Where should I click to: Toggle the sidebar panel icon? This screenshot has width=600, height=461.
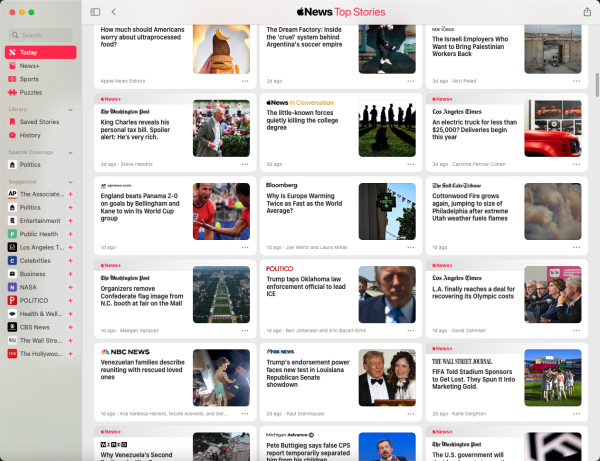pos(95,12)
